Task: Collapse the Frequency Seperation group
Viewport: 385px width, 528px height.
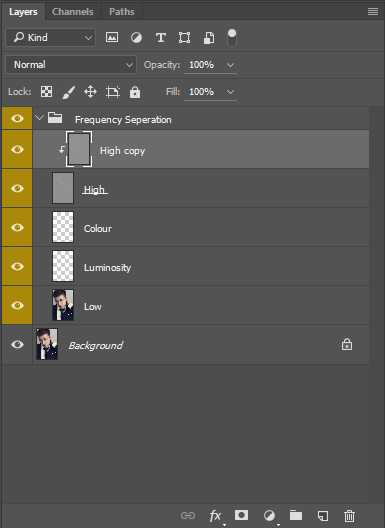Action: 39,118
